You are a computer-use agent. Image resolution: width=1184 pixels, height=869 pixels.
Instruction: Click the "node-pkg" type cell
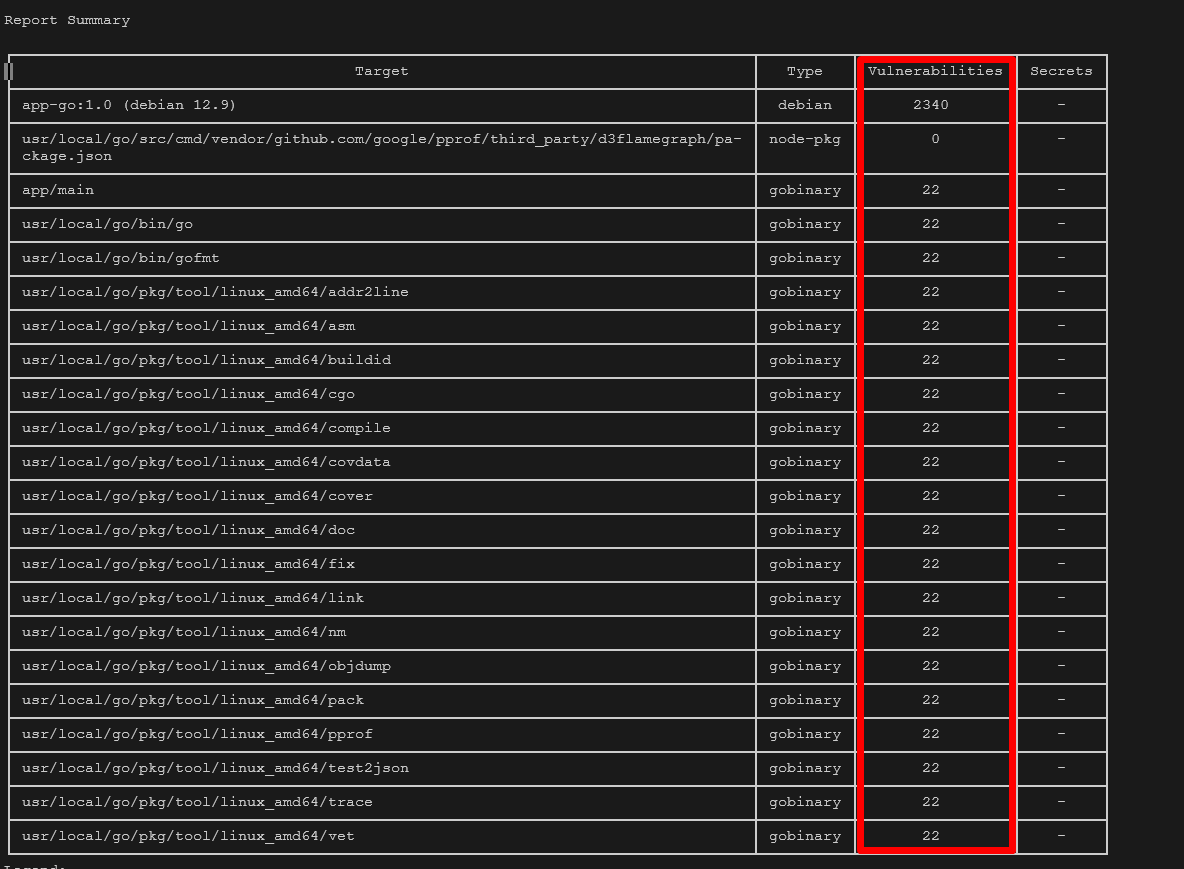(804, 139)
